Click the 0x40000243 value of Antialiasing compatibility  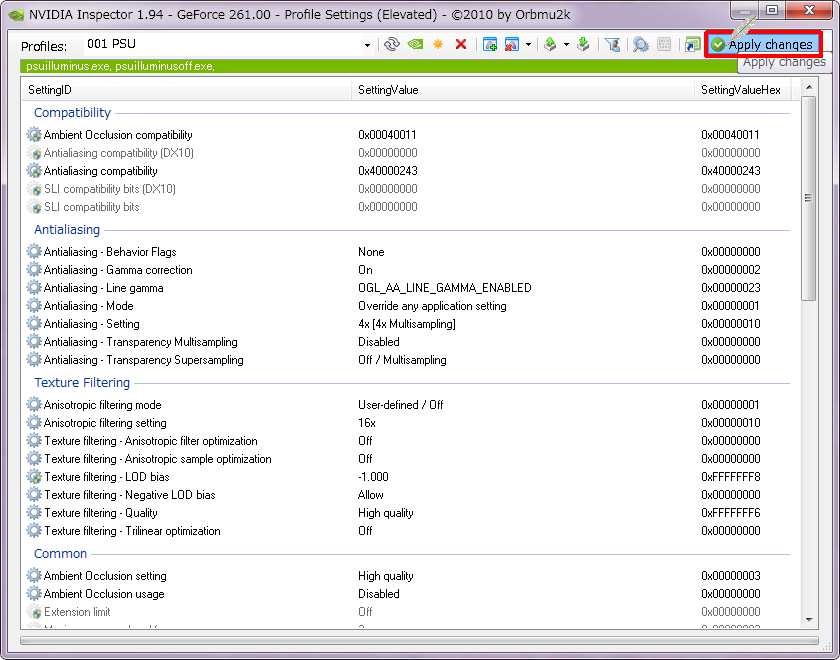[x=388, y=171]
